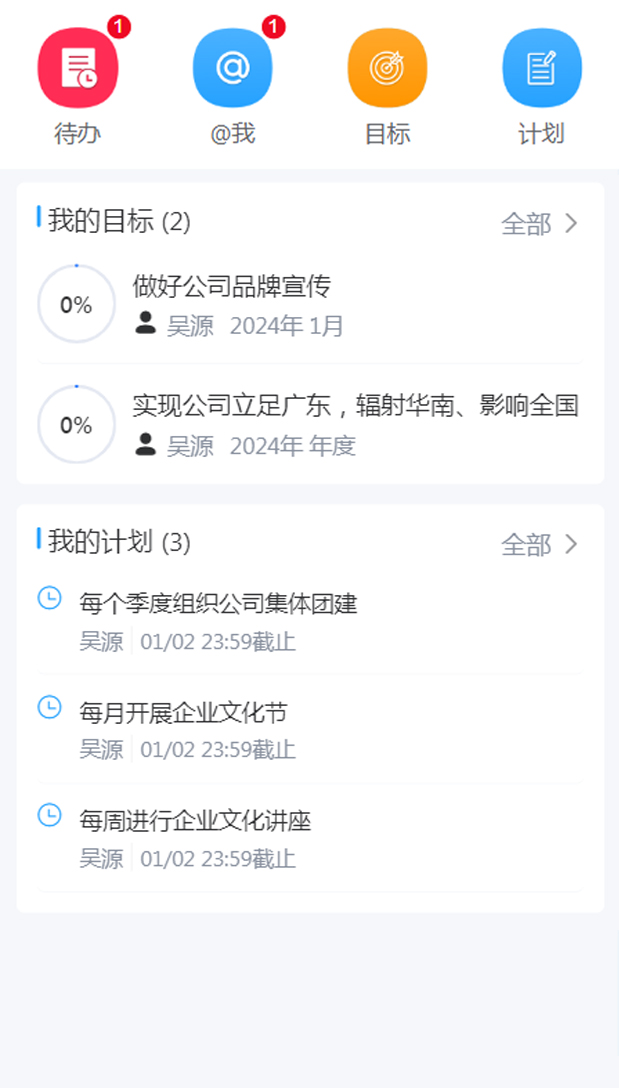This screenshot has height=1088, width=619.
Task: Click person icon under 做好公司品牌宣传
Action: 146,323
